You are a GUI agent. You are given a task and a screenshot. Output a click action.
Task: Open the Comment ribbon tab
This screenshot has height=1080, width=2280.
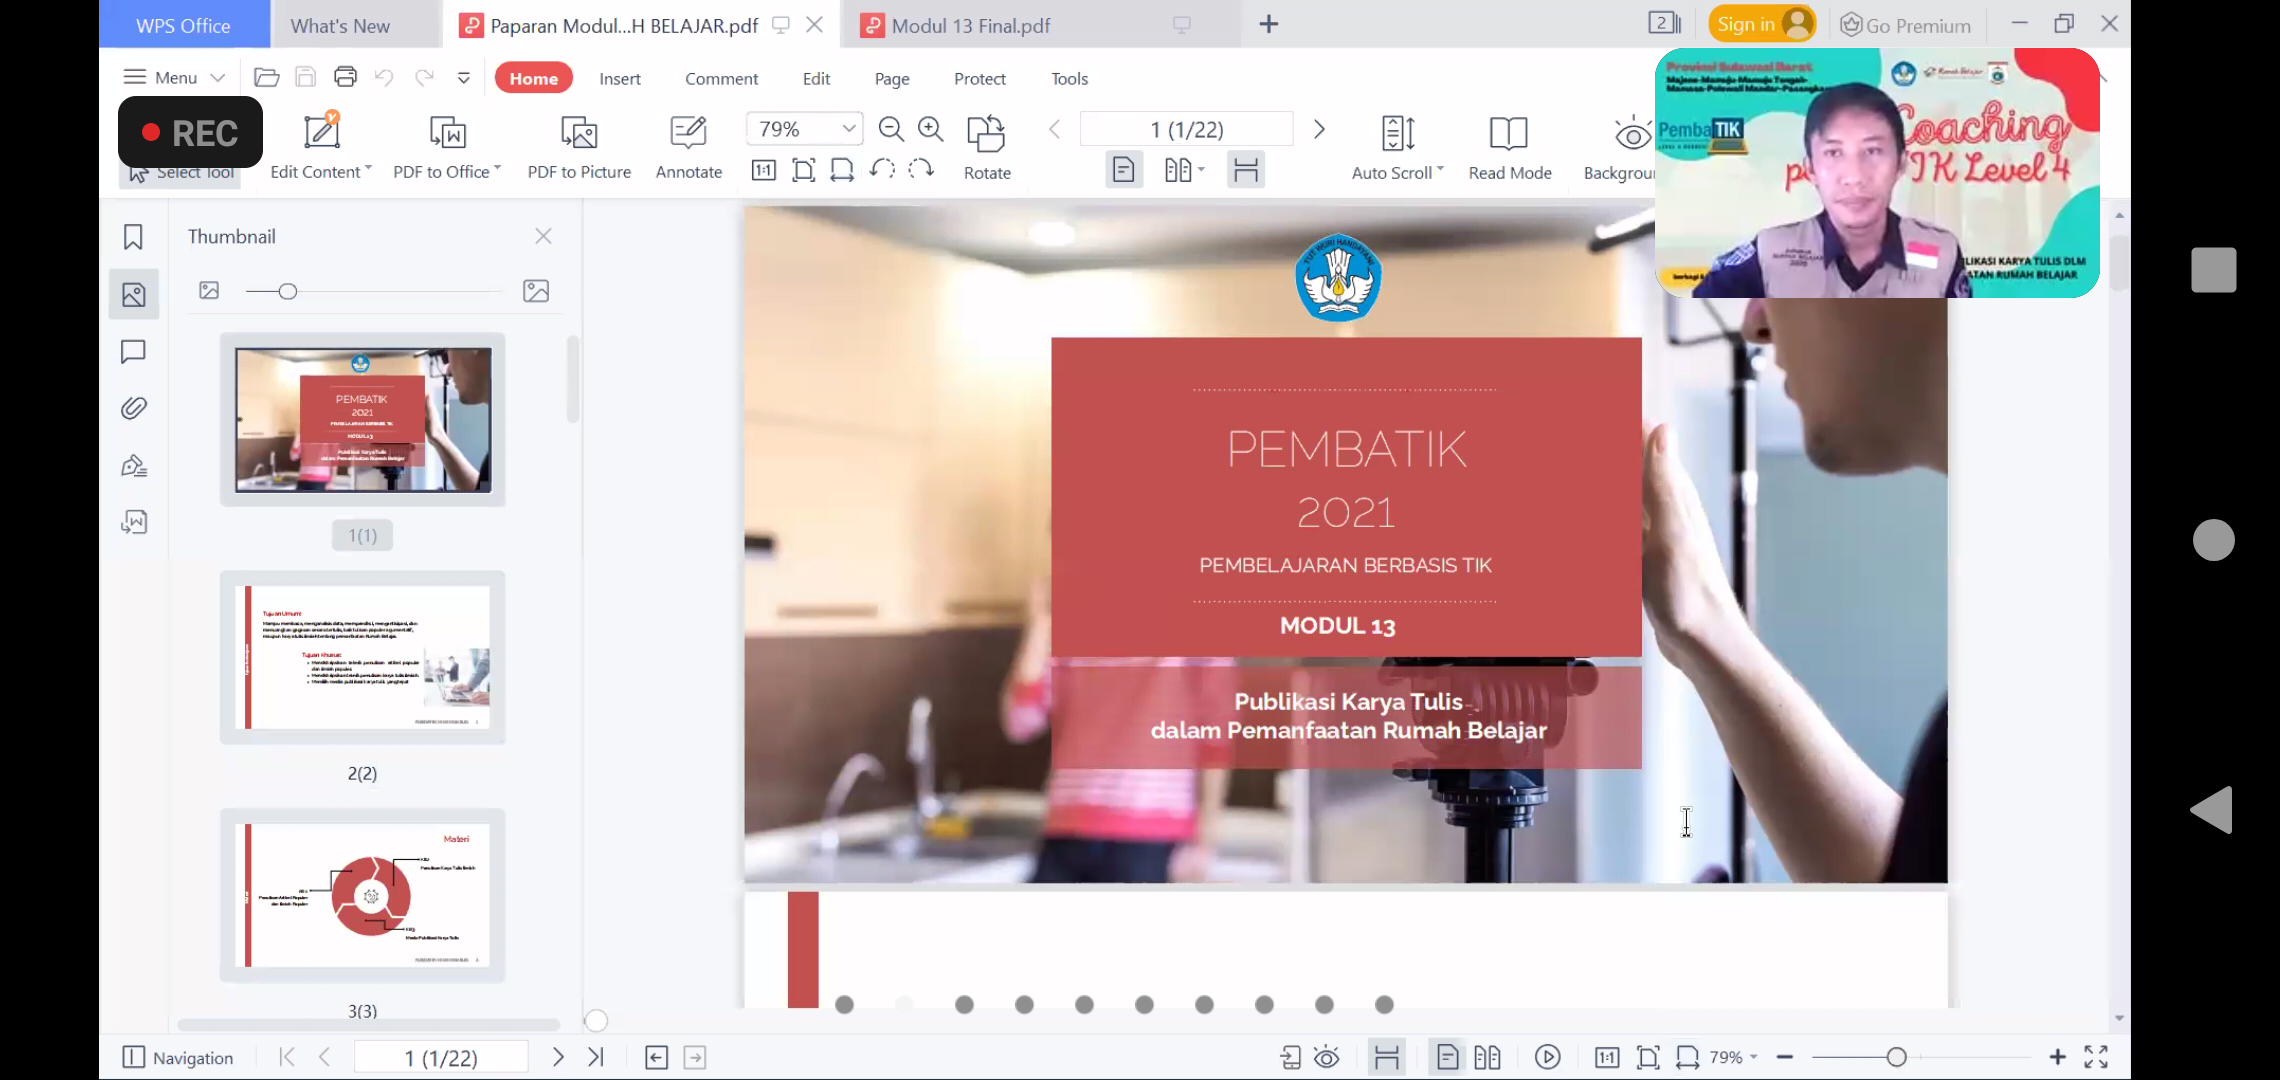(x=721, y=78)
